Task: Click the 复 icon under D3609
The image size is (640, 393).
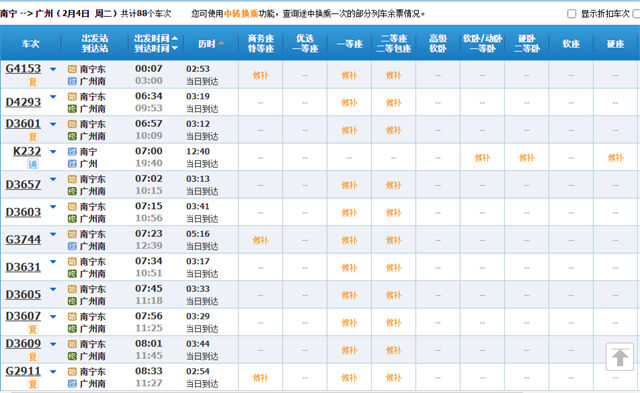Action: [32, 357]
